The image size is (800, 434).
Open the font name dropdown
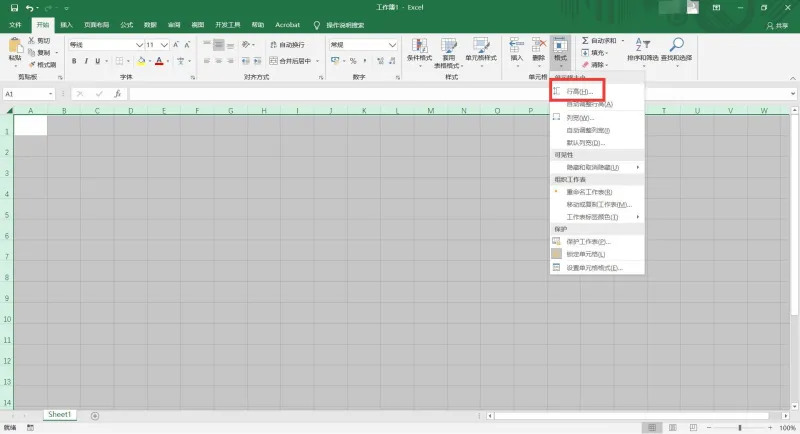click(139, 45)
